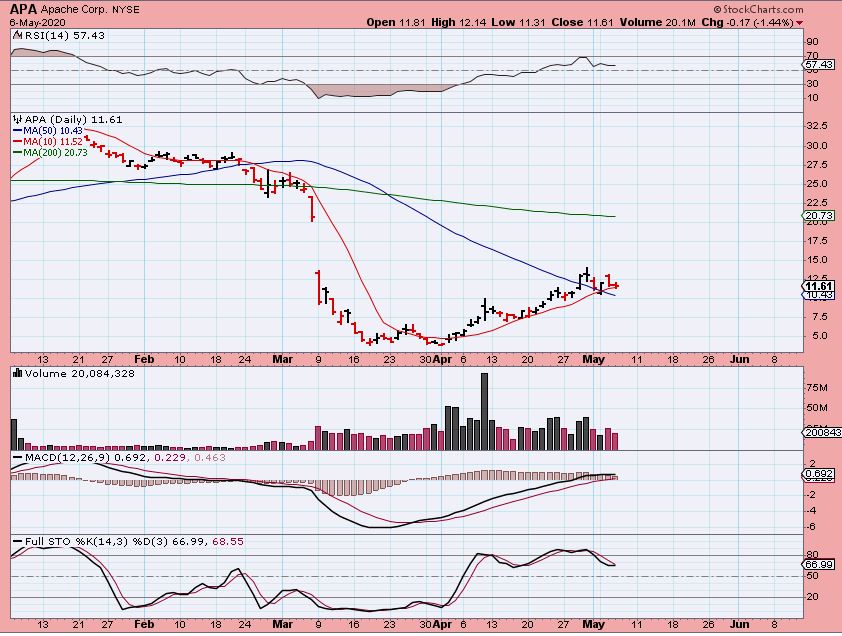Click the APA ticker symbol in the header
Viewport: 842px width, 636px height.
click(x=24, y=9)
